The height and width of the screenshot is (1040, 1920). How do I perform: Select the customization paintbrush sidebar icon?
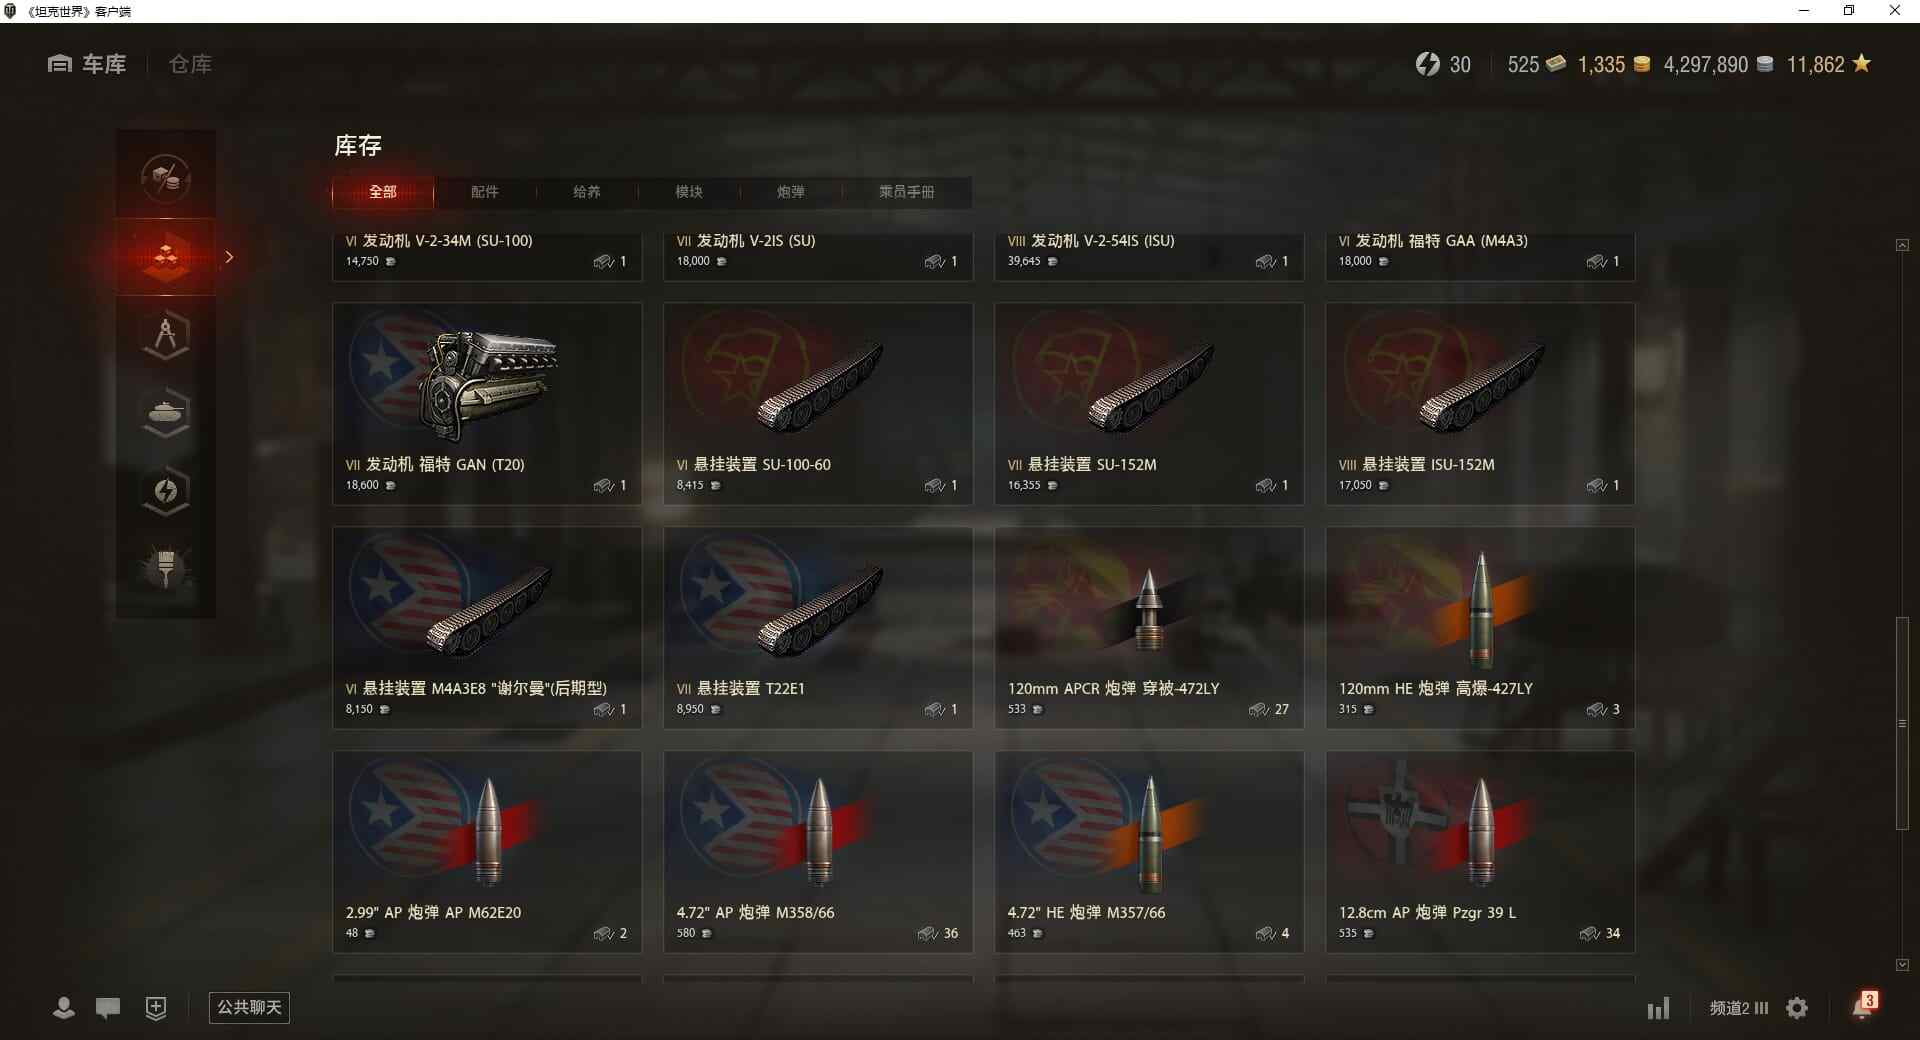tap(166, 569)
